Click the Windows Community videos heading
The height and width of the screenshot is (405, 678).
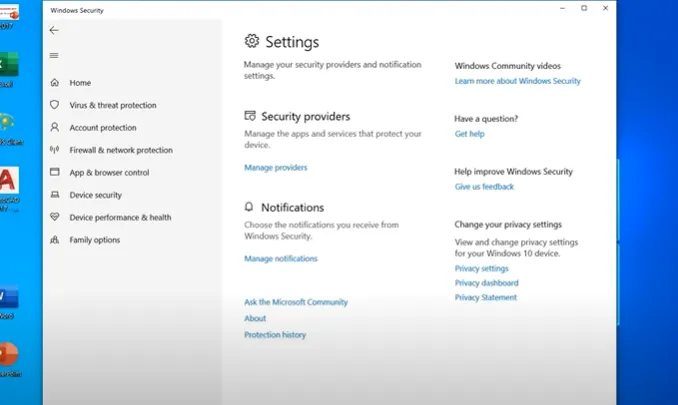coord(508,66)
